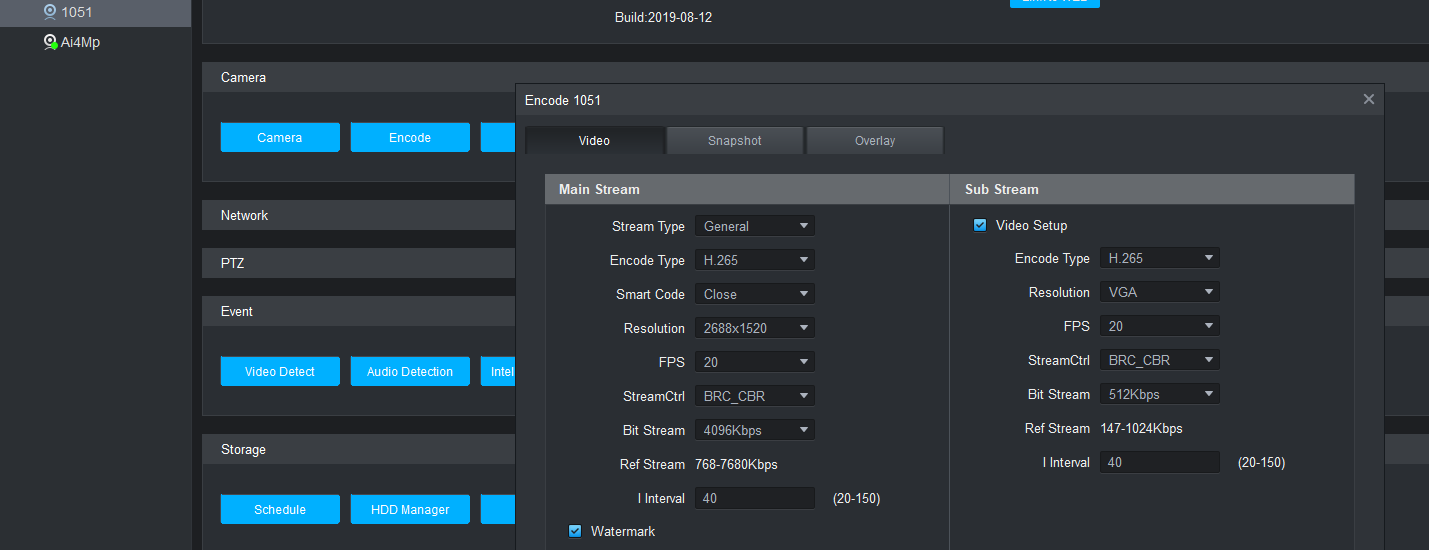This screenshot has height=550, width=1429.
Task: Switch to the Snapshot tab
Action: pos(735,141)
